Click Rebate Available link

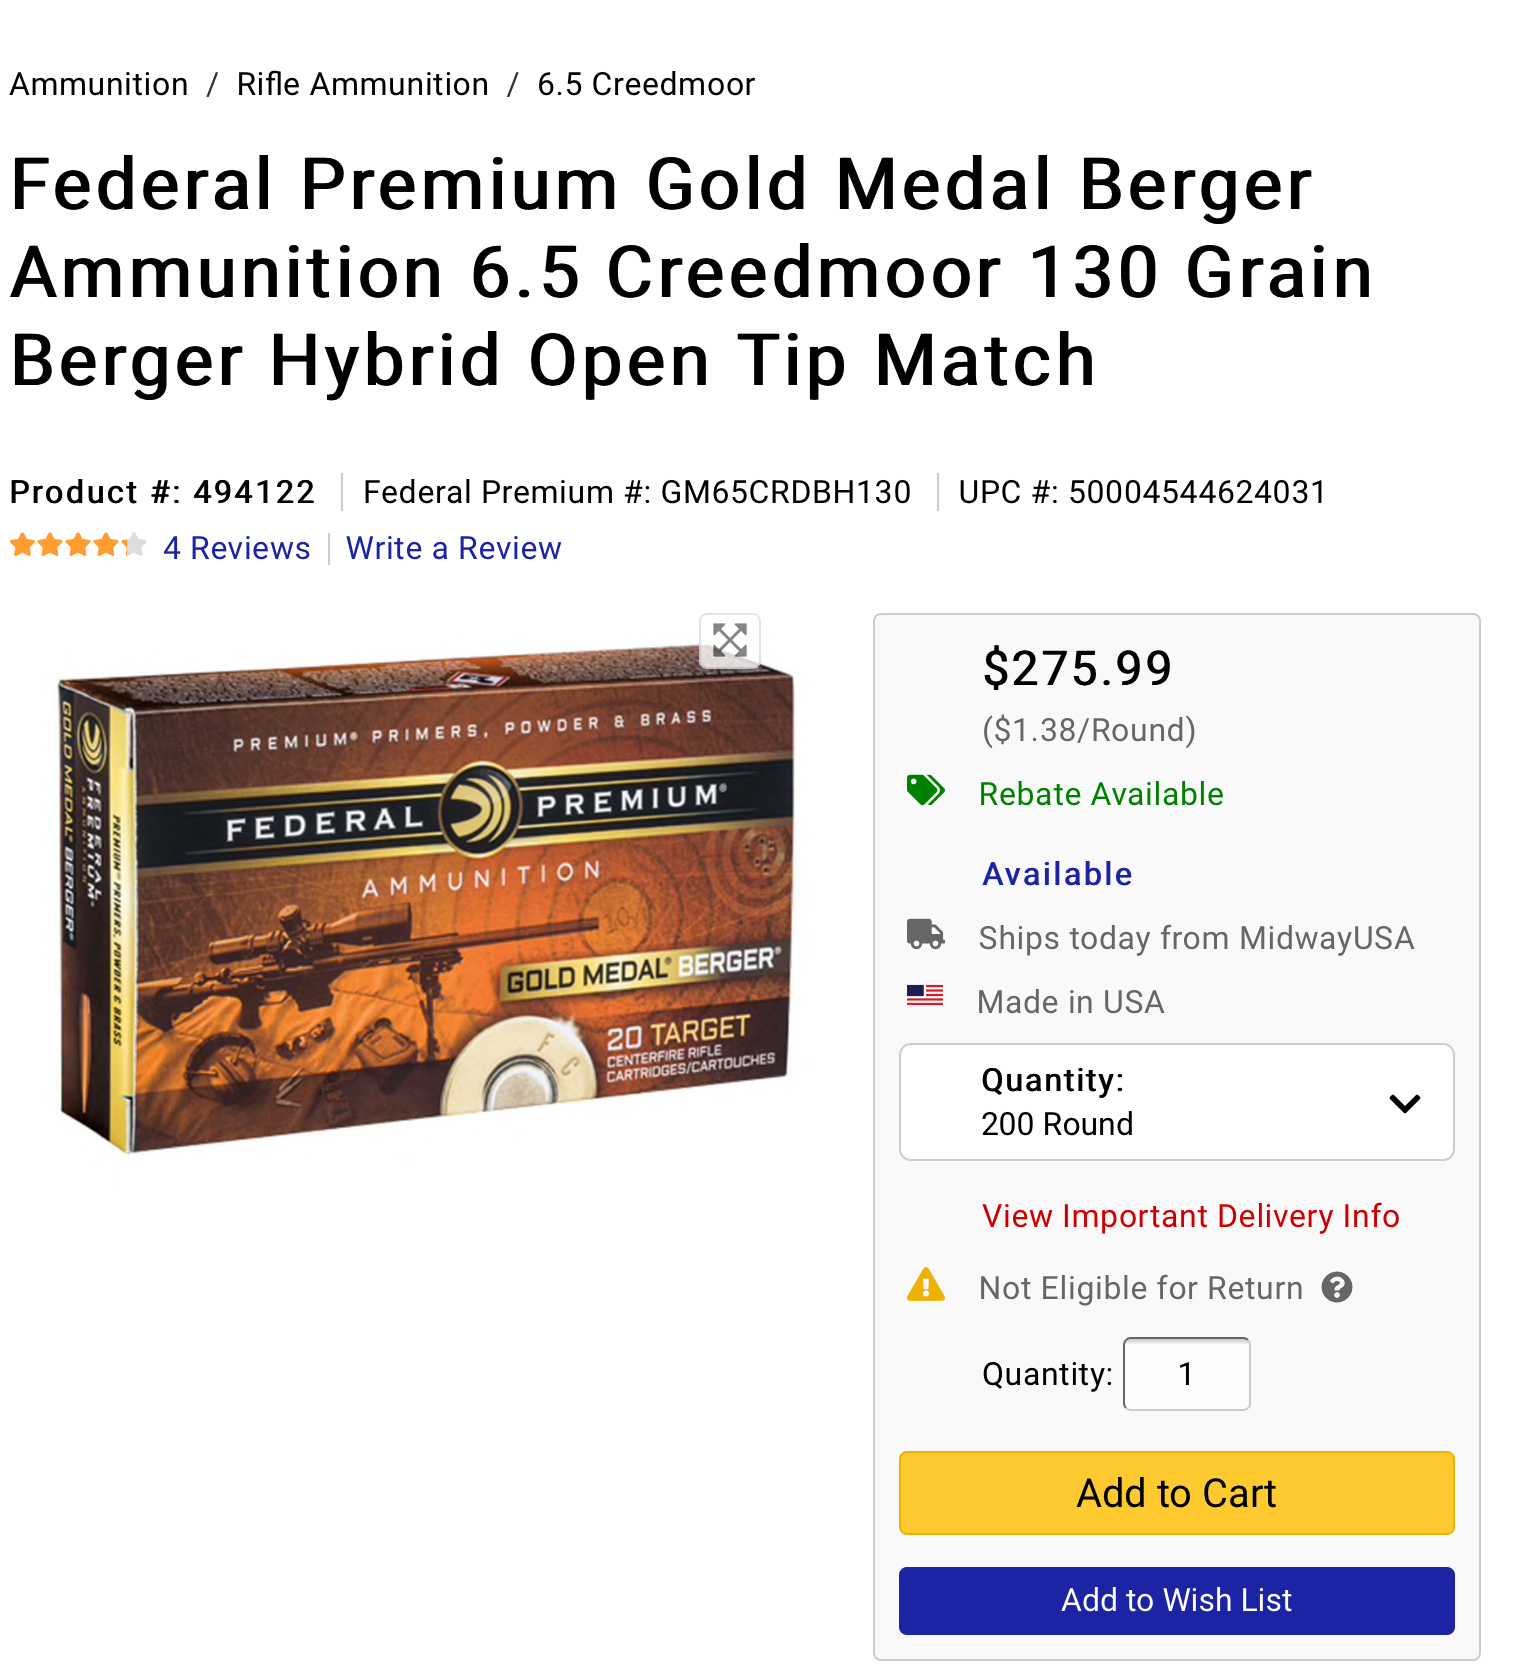[1101, 794]
